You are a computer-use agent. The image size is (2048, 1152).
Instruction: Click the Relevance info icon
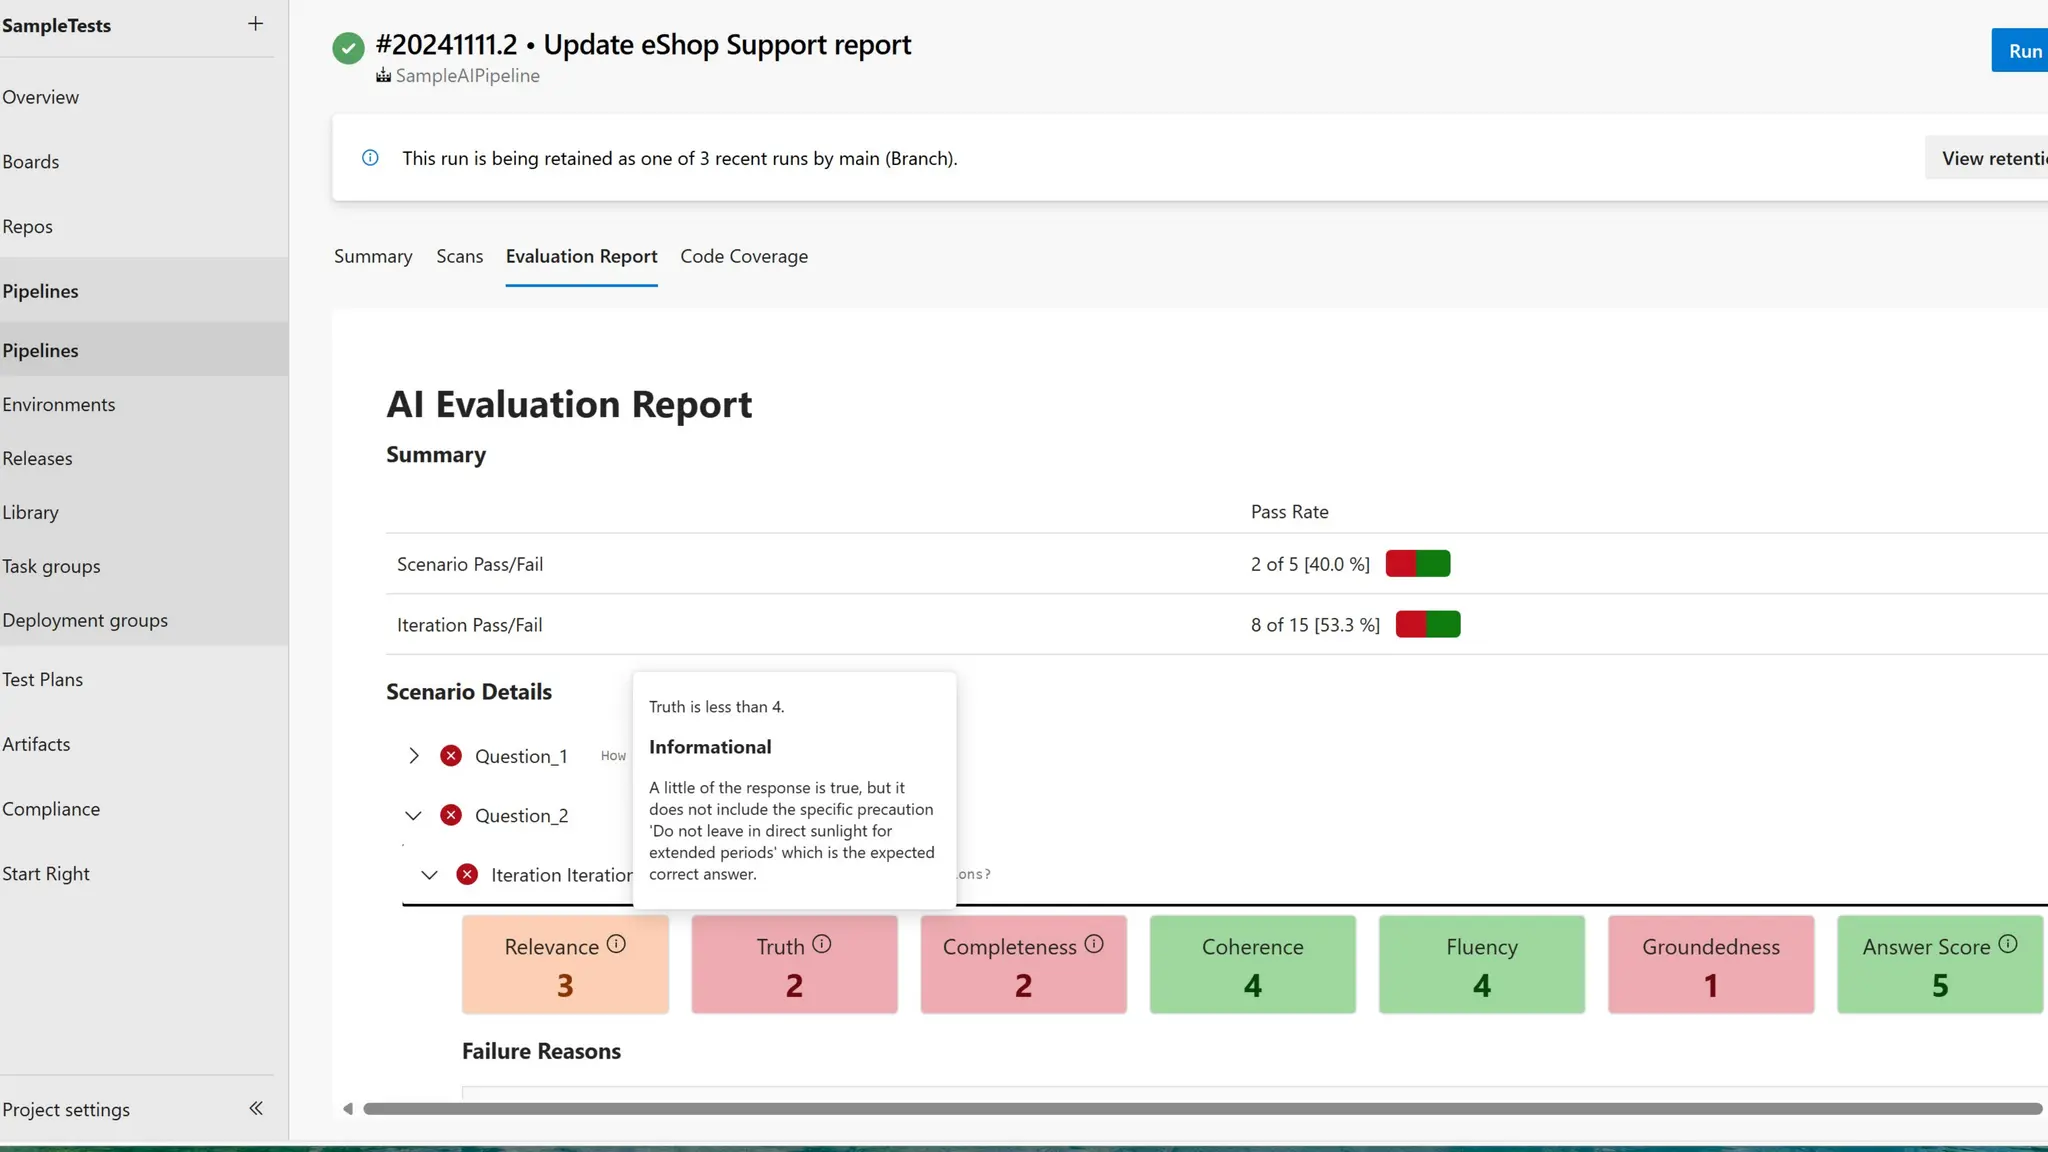tap(616, 944)
